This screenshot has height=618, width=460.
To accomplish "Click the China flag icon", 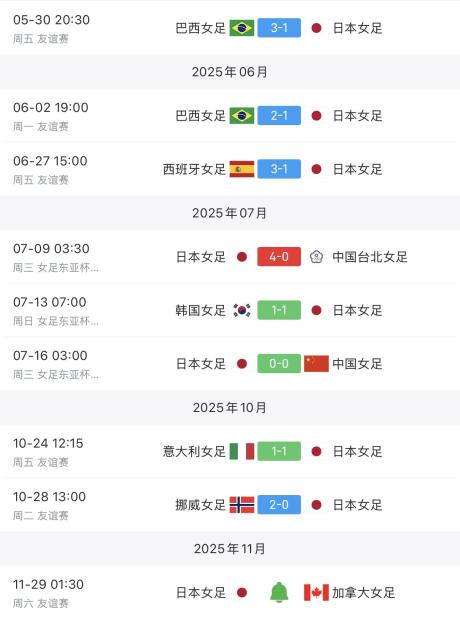I will point(316,363).
